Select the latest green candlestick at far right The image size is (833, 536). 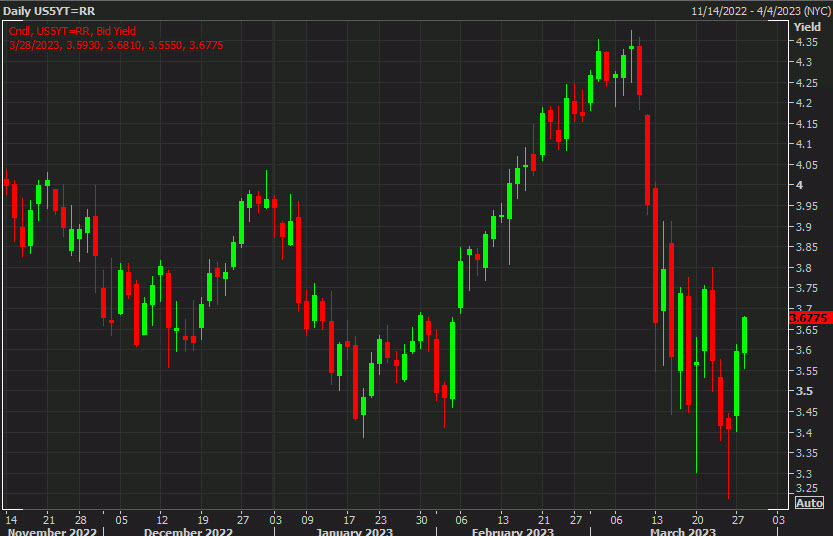pos(745,334)
